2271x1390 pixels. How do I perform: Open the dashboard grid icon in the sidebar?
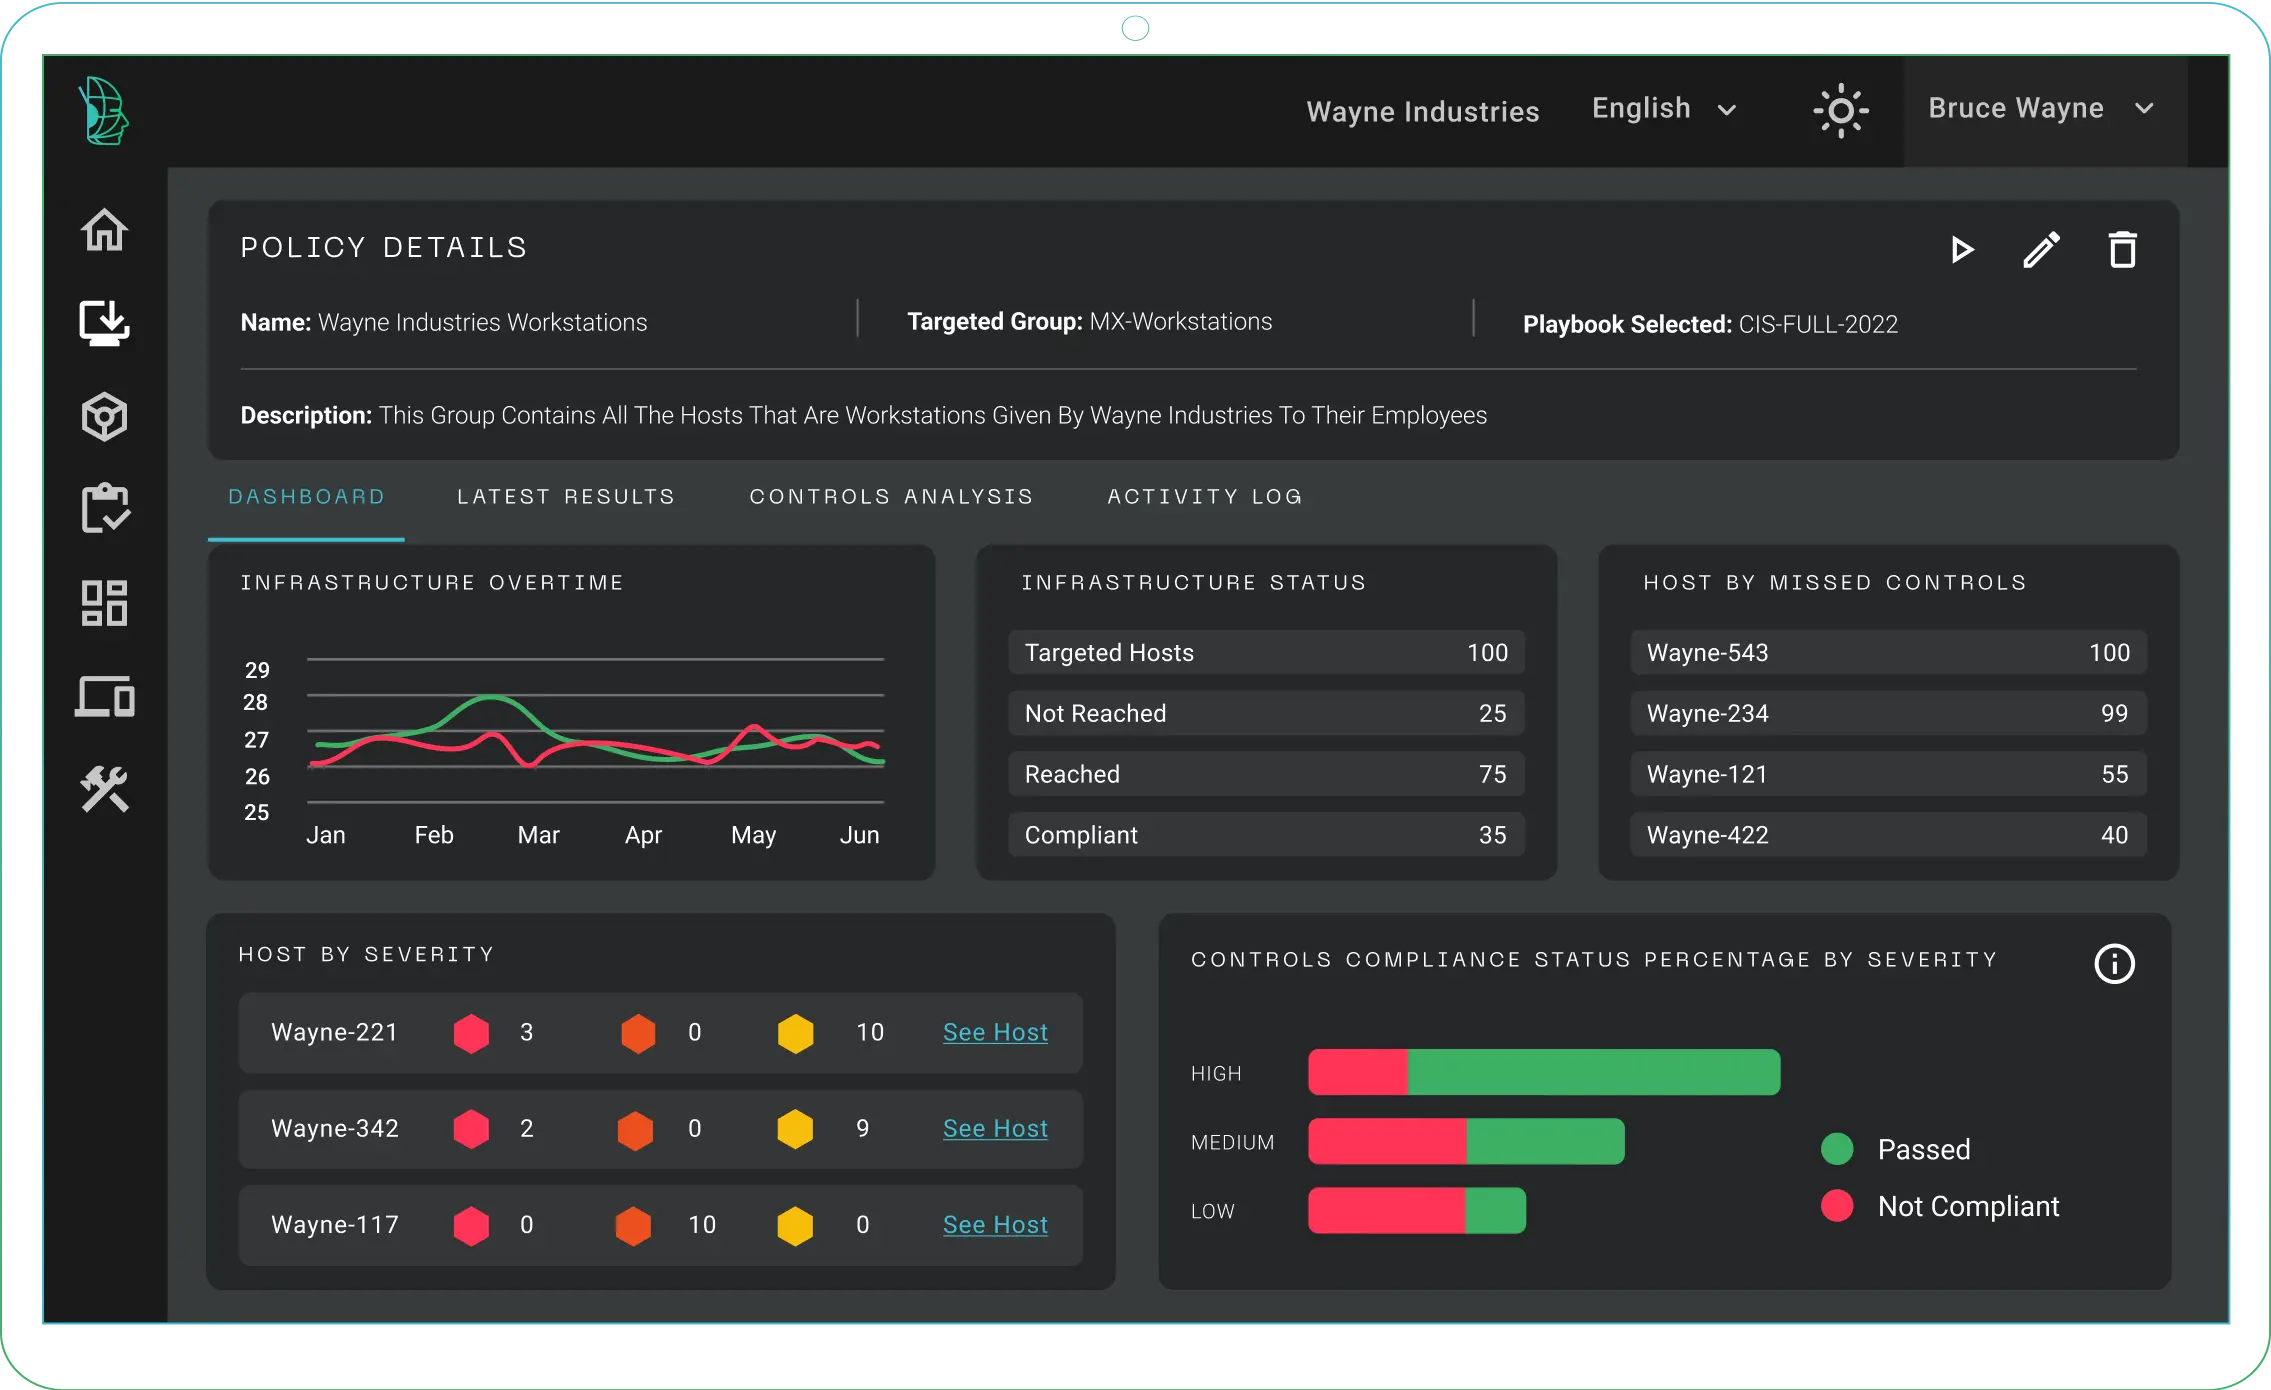[x=104, y=603]
